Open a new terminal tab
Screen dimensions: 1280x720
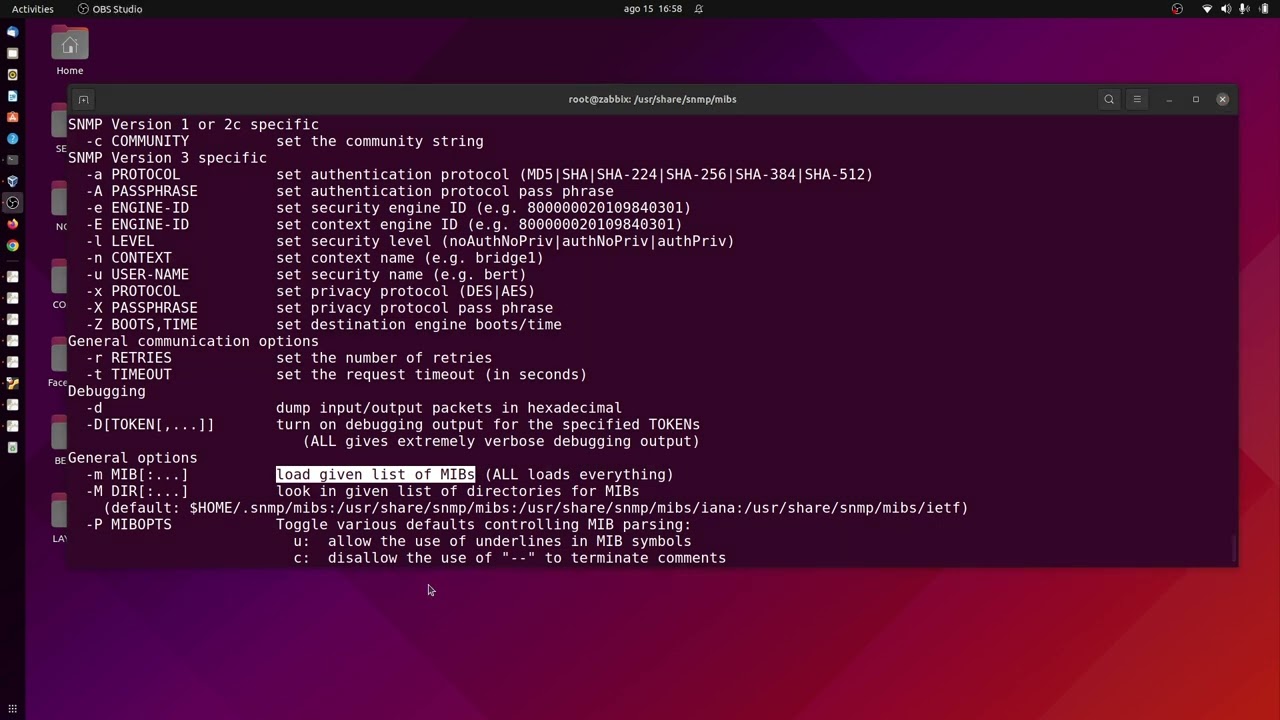[84, 99]
